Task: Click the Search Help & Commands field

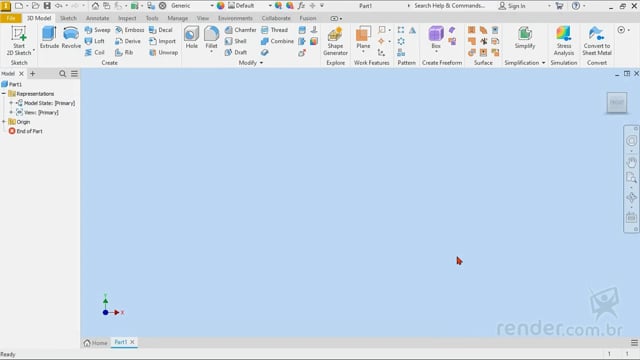Action: click(x=449, y=6)
